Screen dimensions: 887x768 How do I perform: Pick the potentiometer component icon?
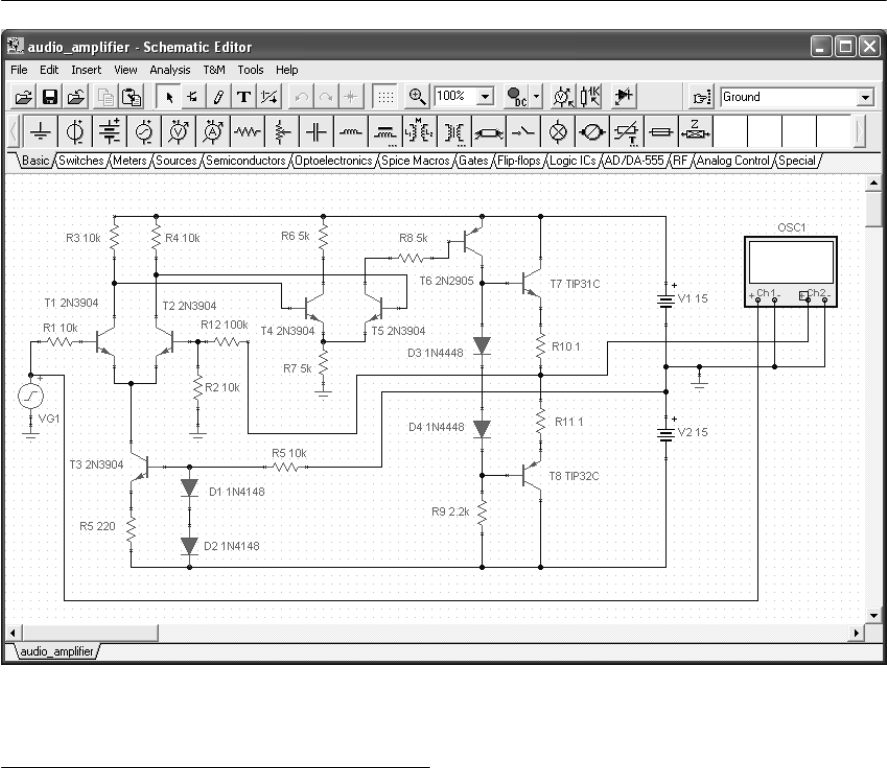click(282, 132)
